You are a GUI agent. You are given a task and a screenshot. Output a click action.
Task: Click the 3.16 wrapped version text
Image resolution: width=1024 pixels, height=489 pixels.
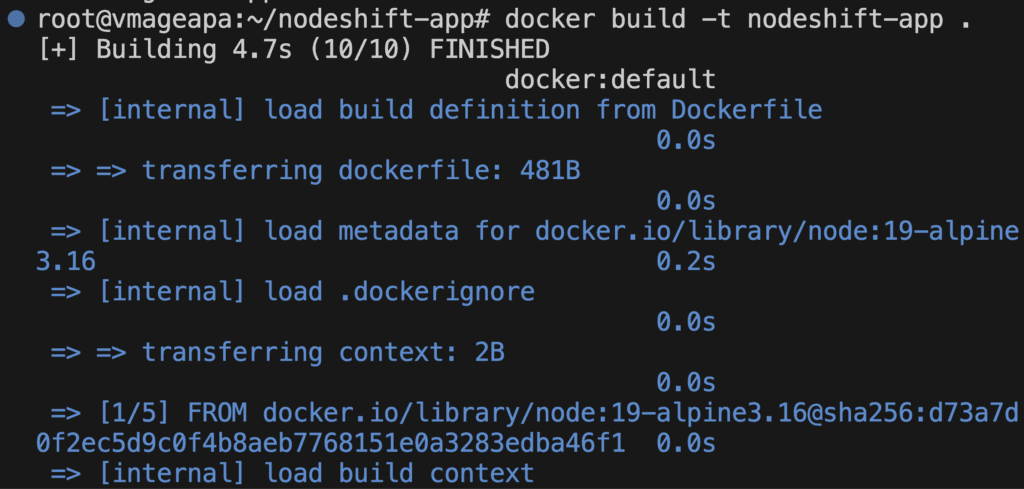(65, 262)
